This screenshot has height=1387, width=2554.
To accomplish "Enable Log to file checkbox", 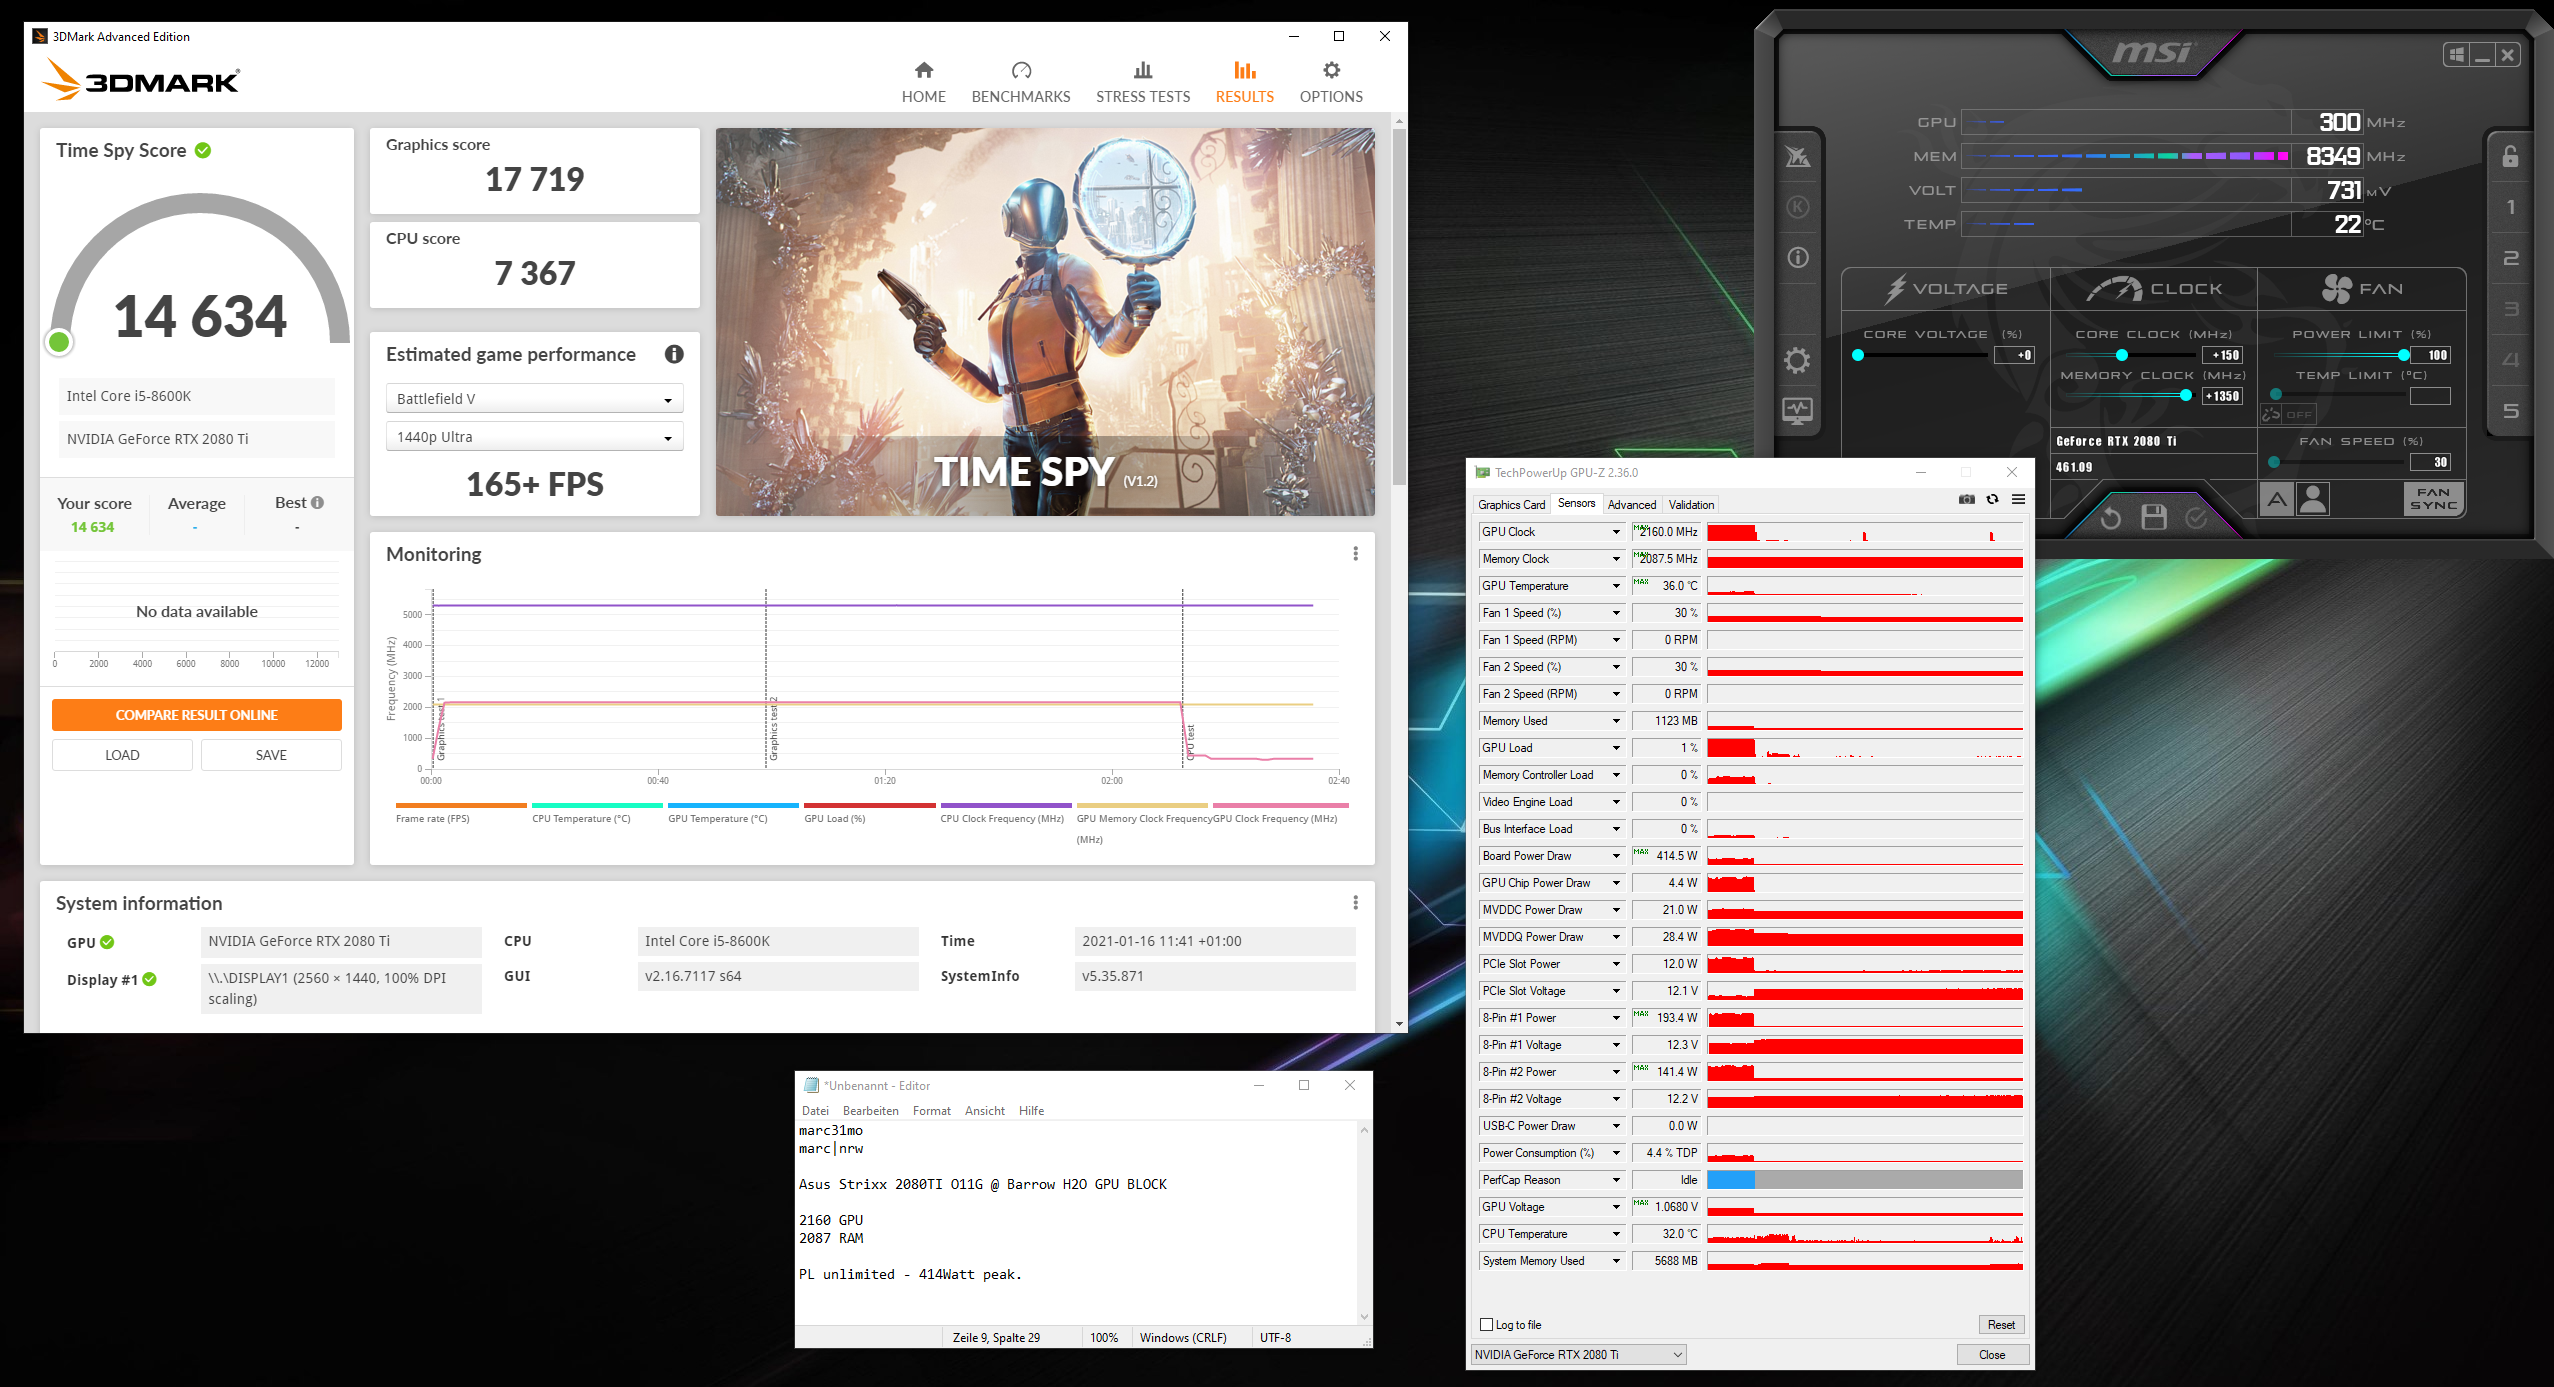I will pyautogui.click(x=1486, y=1325).
